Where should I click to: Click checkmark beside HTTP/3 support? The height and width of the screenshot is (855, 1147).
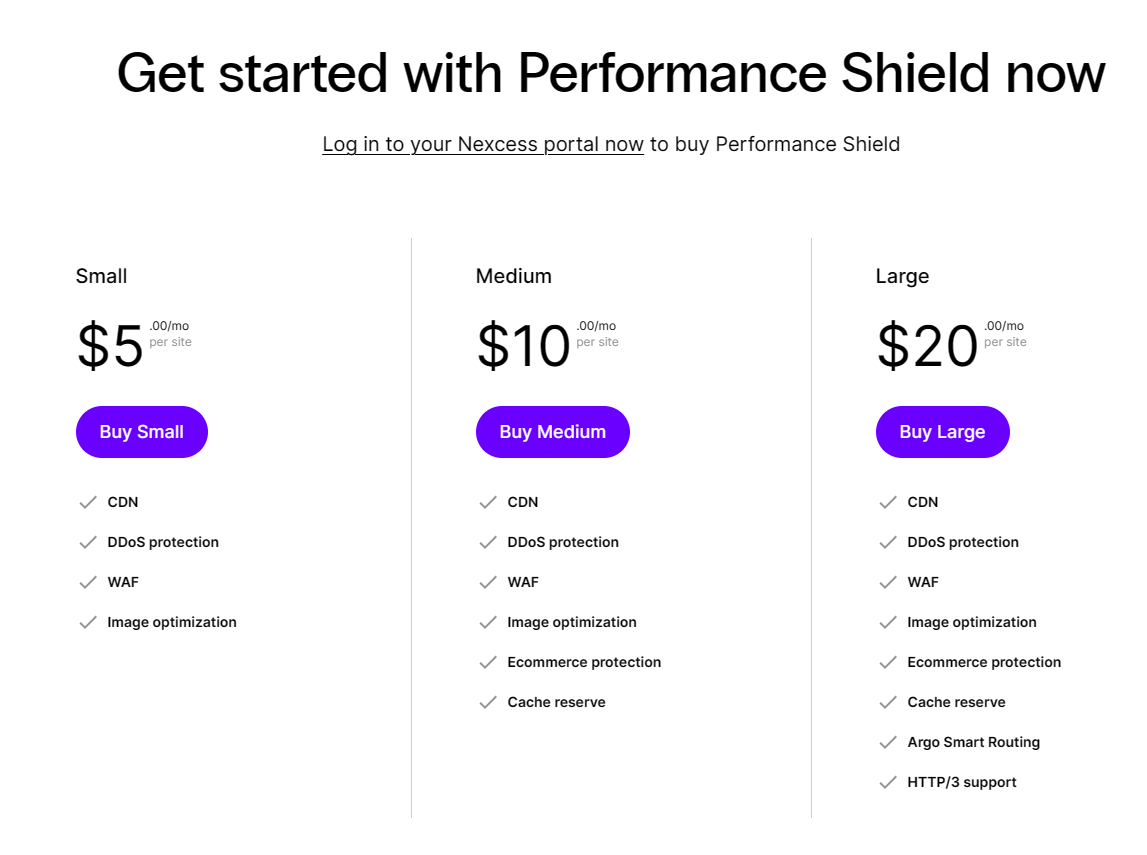coord(888,782)
